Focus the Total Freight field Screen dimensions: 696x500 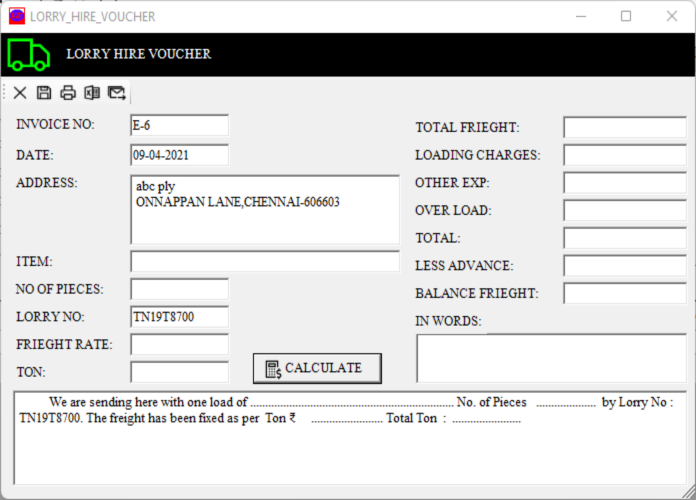624,128
